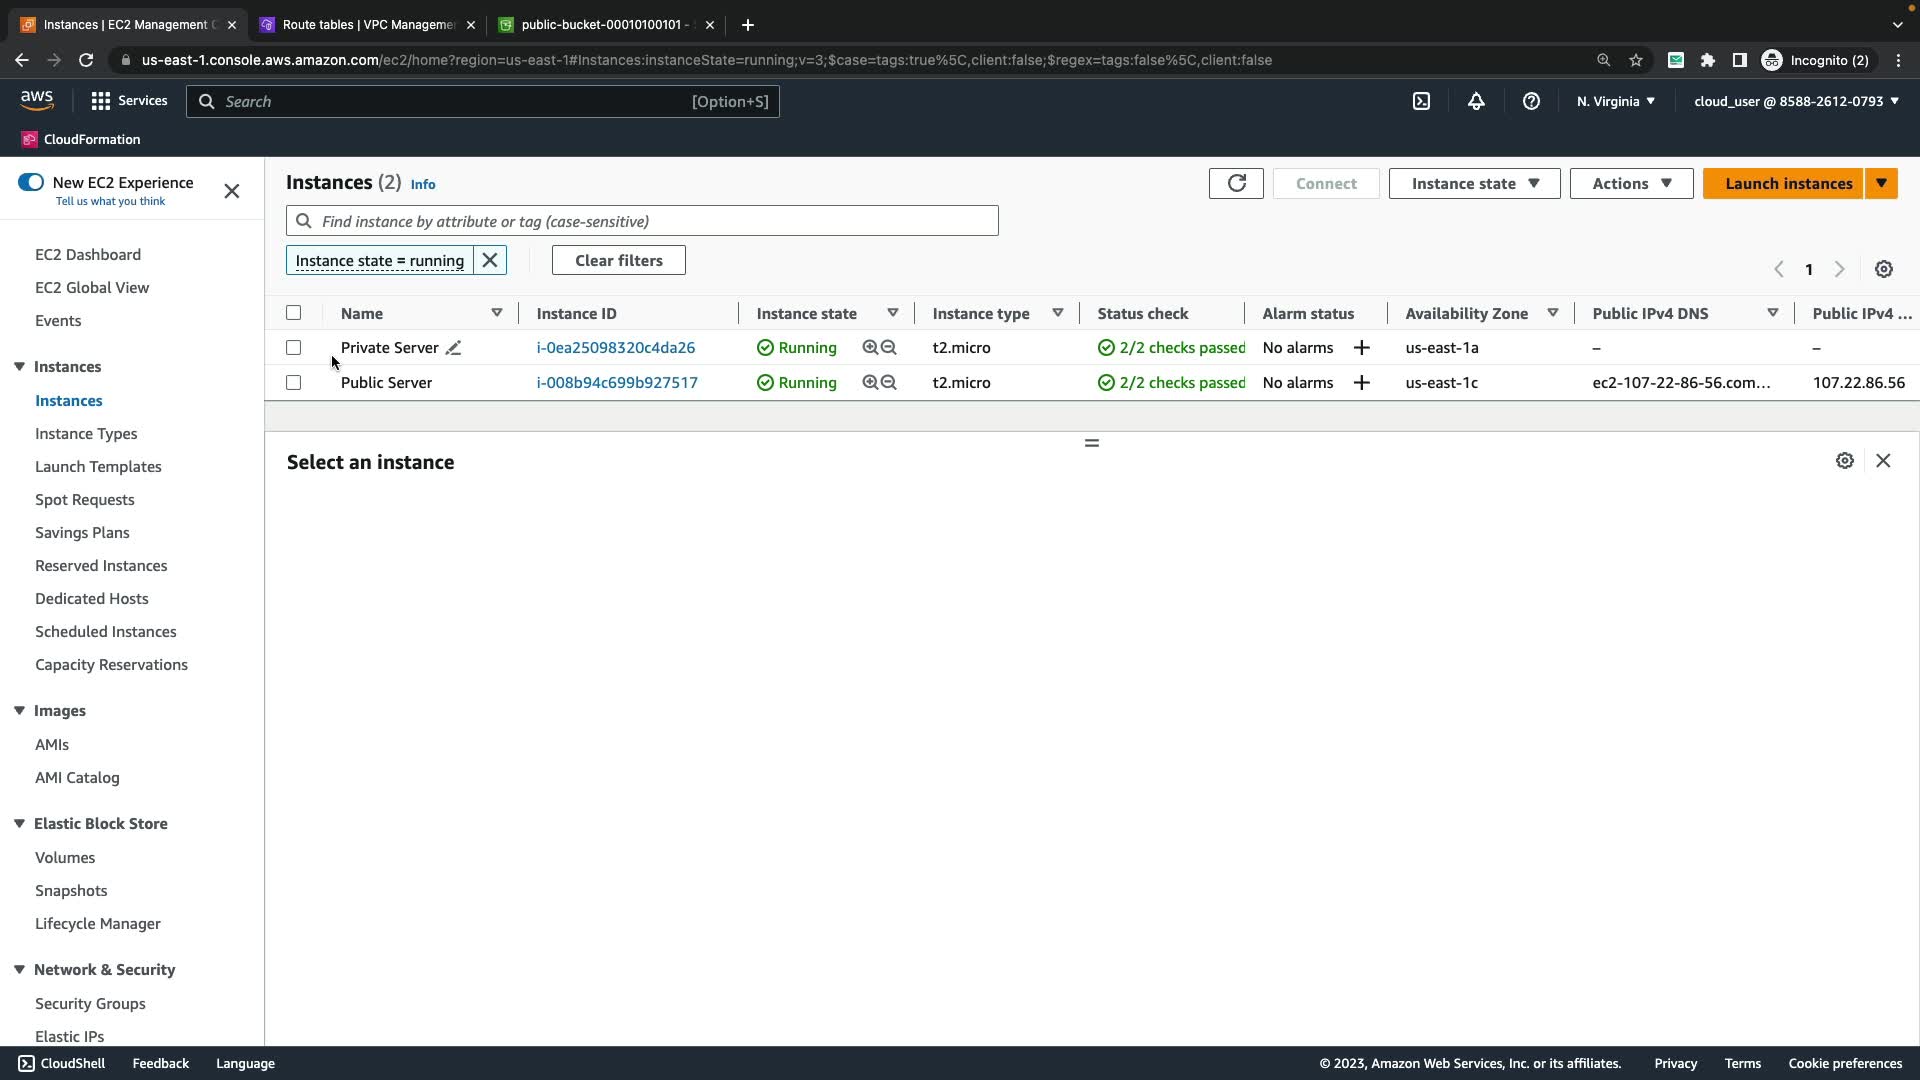
Task: Click the Clear filters button
Action: point(618,260)
